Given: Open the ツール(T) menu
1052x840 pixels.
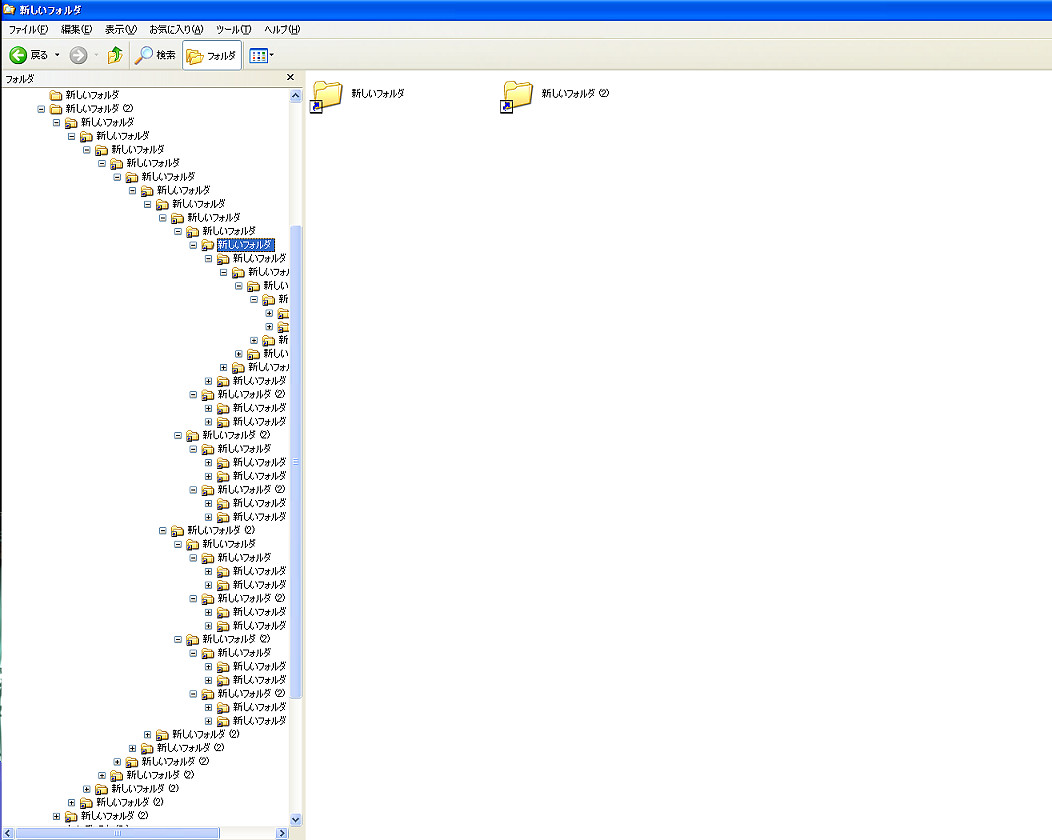Looking at the screenshot, I should point(233,30).
